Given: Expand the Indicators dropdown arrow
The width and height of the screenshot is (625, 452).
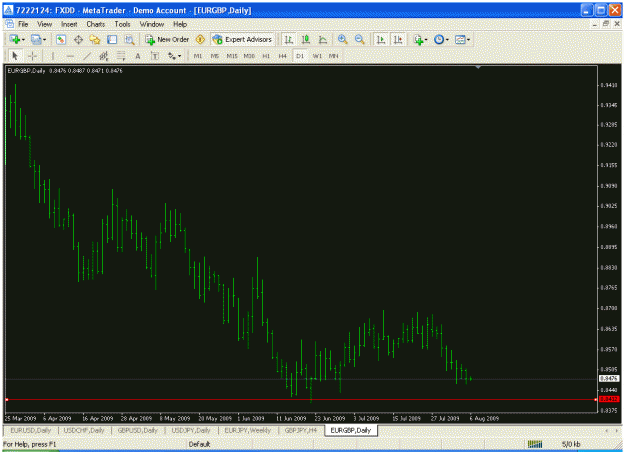Looking at the screenshot, I should [426, 39].
